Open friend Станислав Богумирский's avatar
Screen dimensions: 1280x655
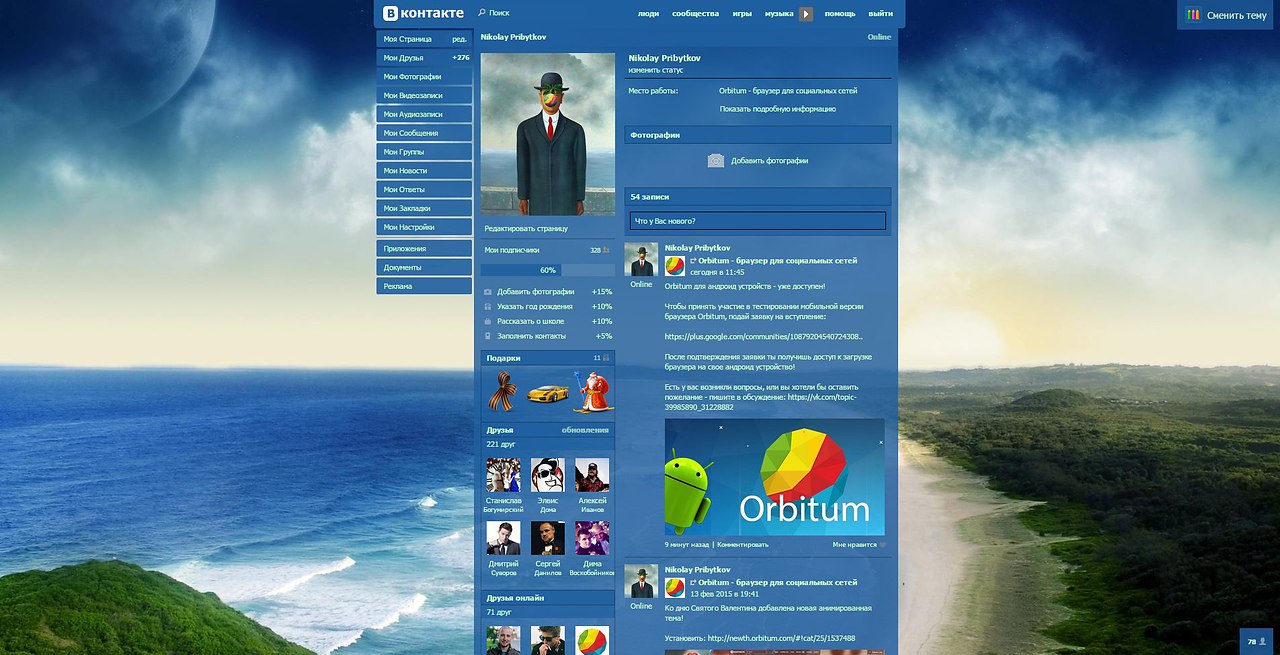click(503, 475)
